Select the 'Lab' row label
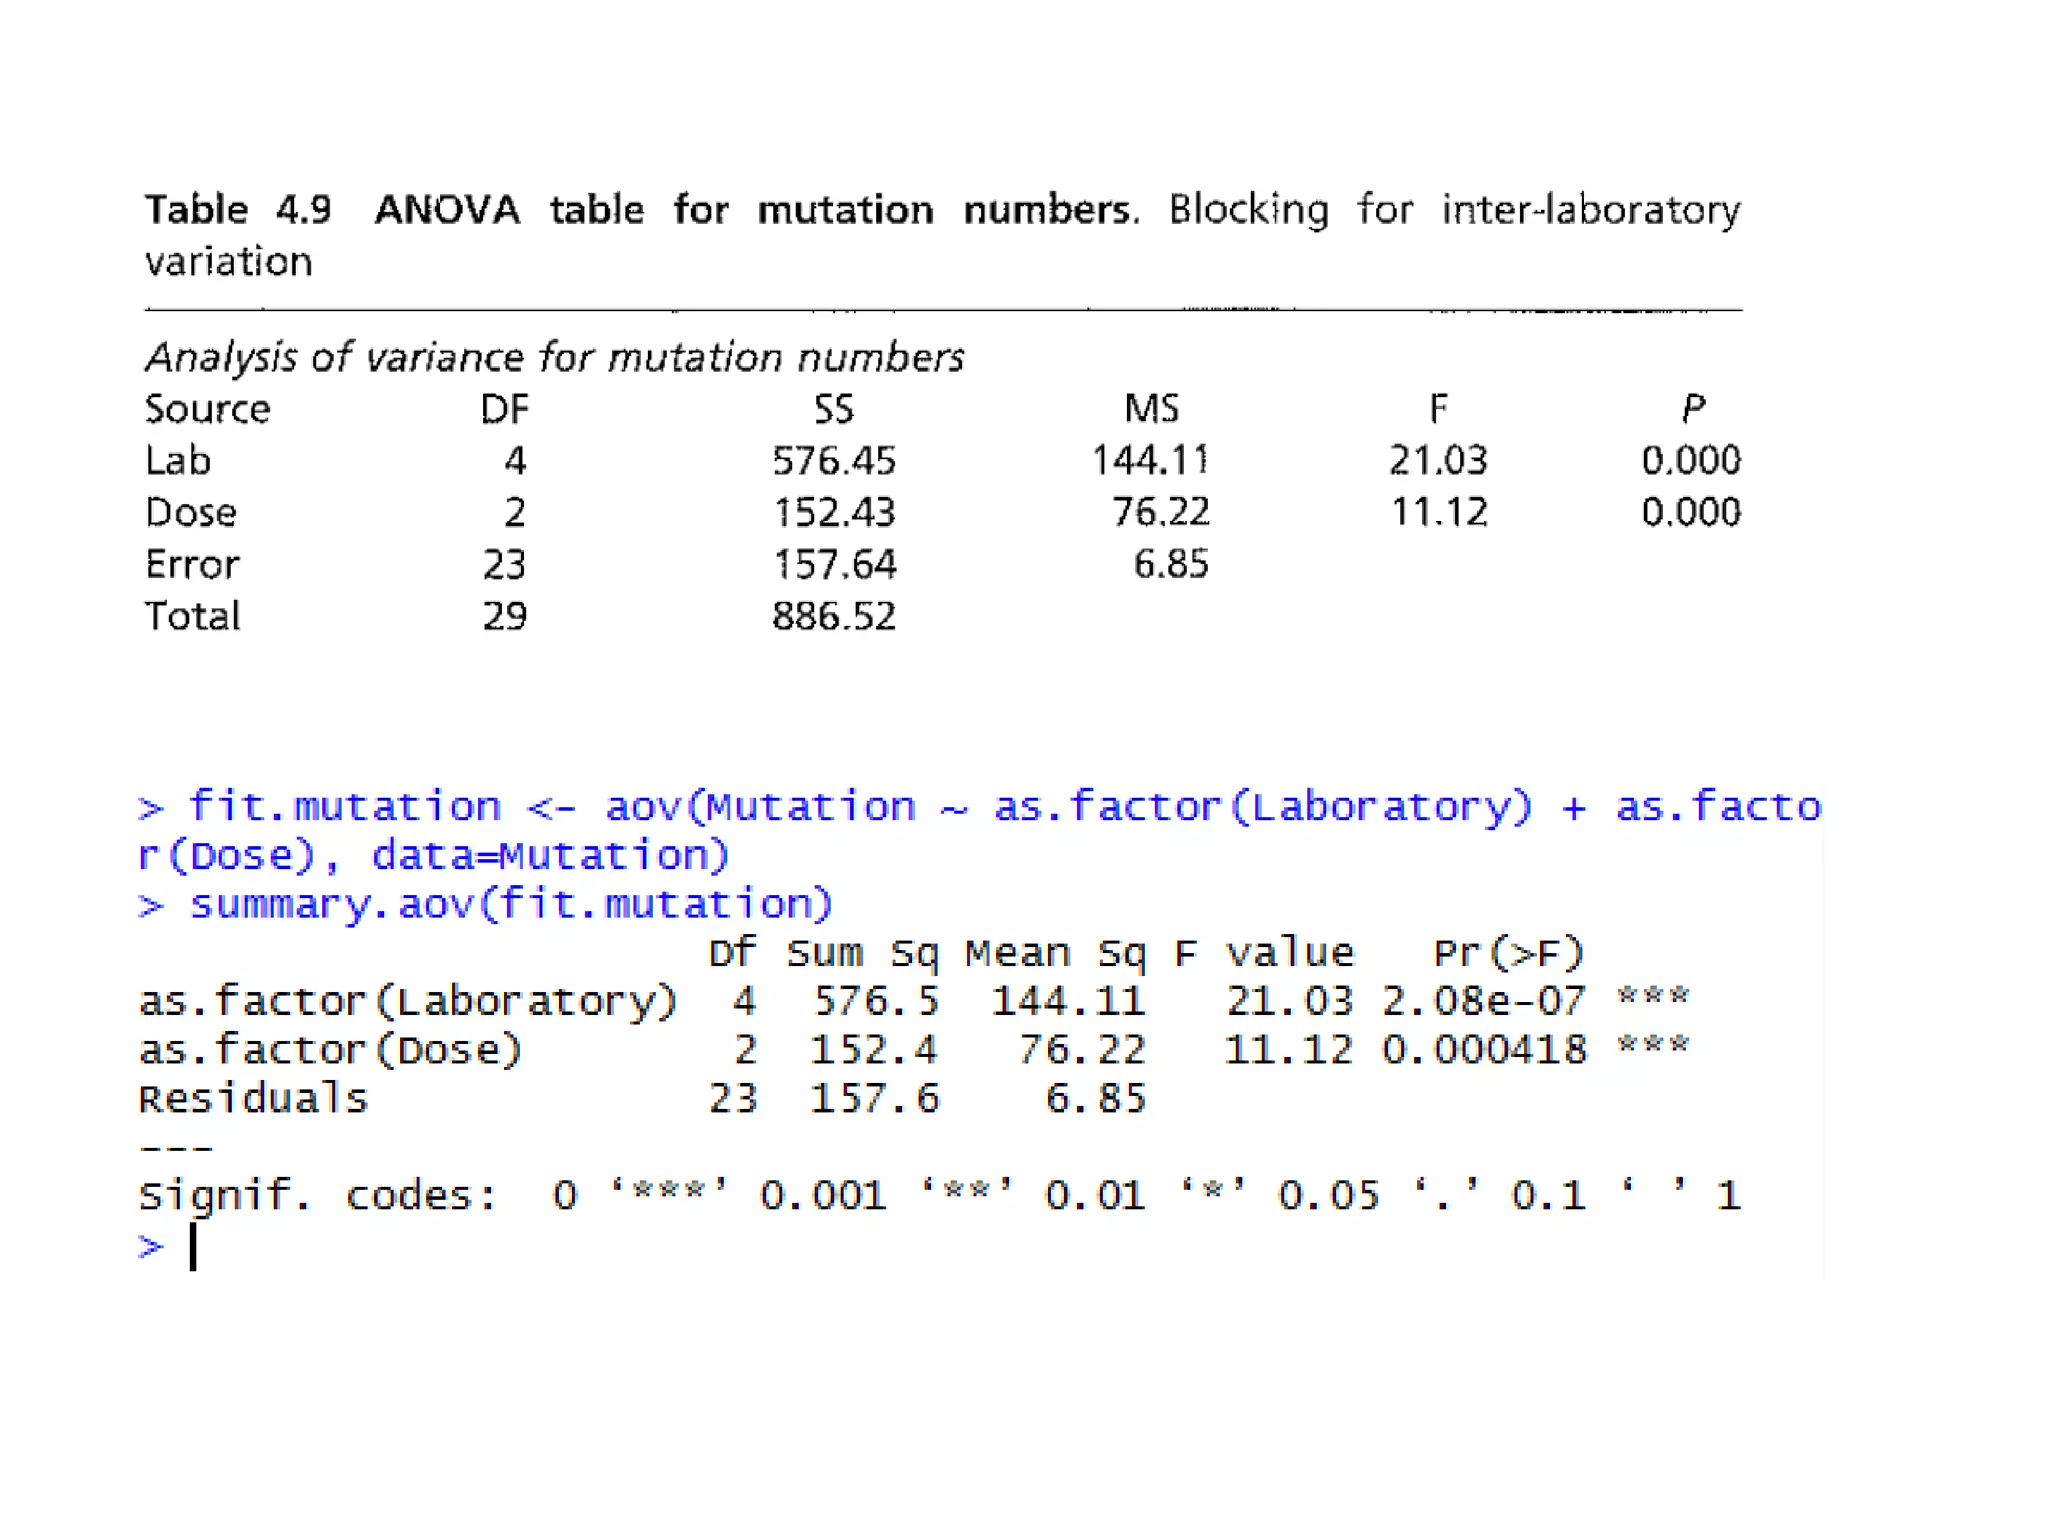Viewport: 2048px width, 1536px height. (178, 461)
